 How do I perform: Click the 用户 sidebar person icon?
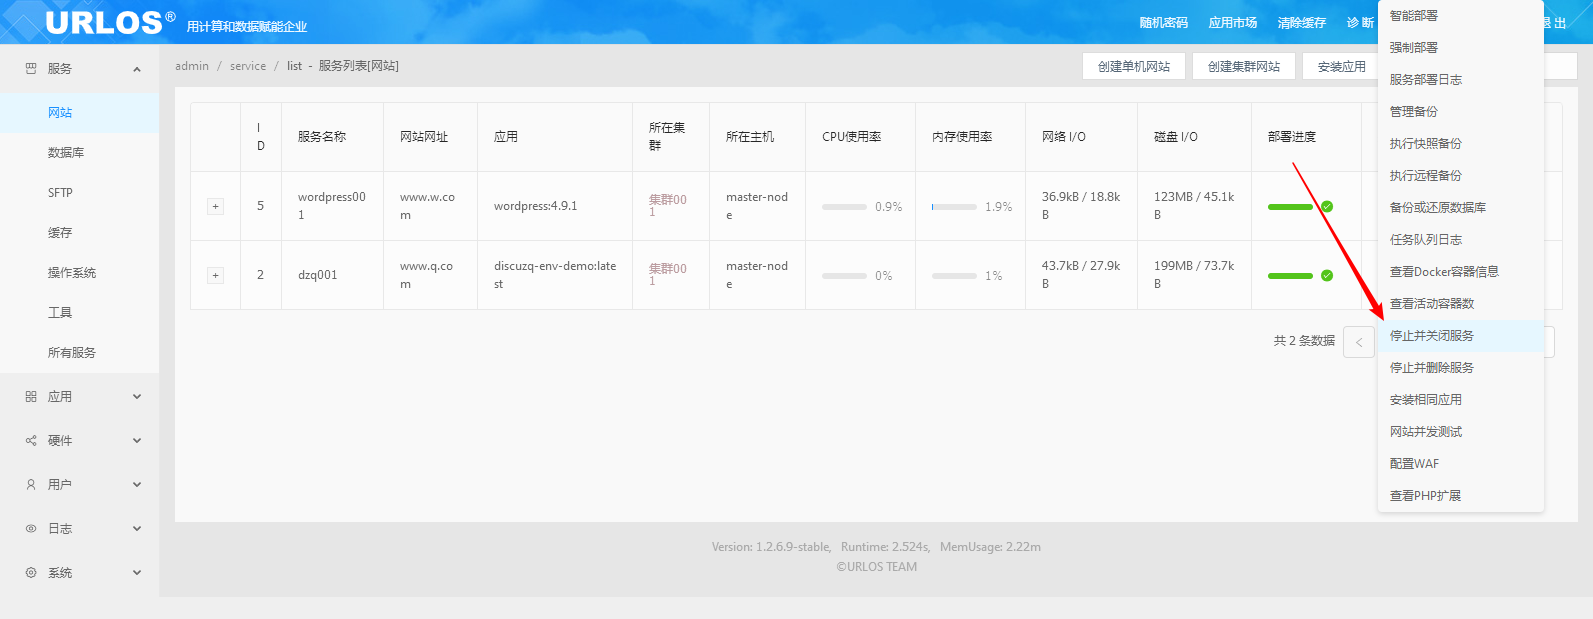31,485
